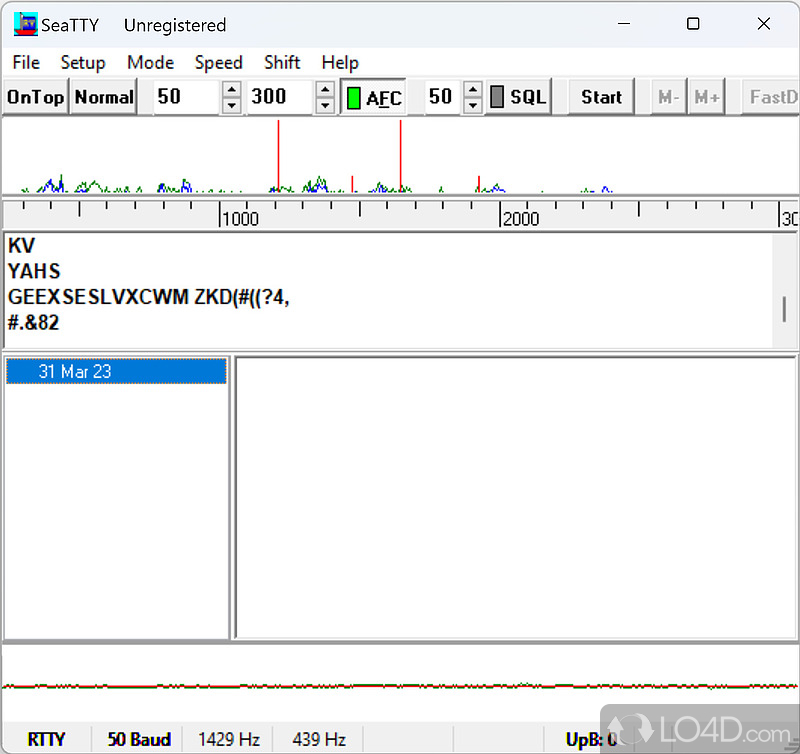Click the gray SQL indicator light
The width and height of the screenshot is (800, 754).
point(496,97)
